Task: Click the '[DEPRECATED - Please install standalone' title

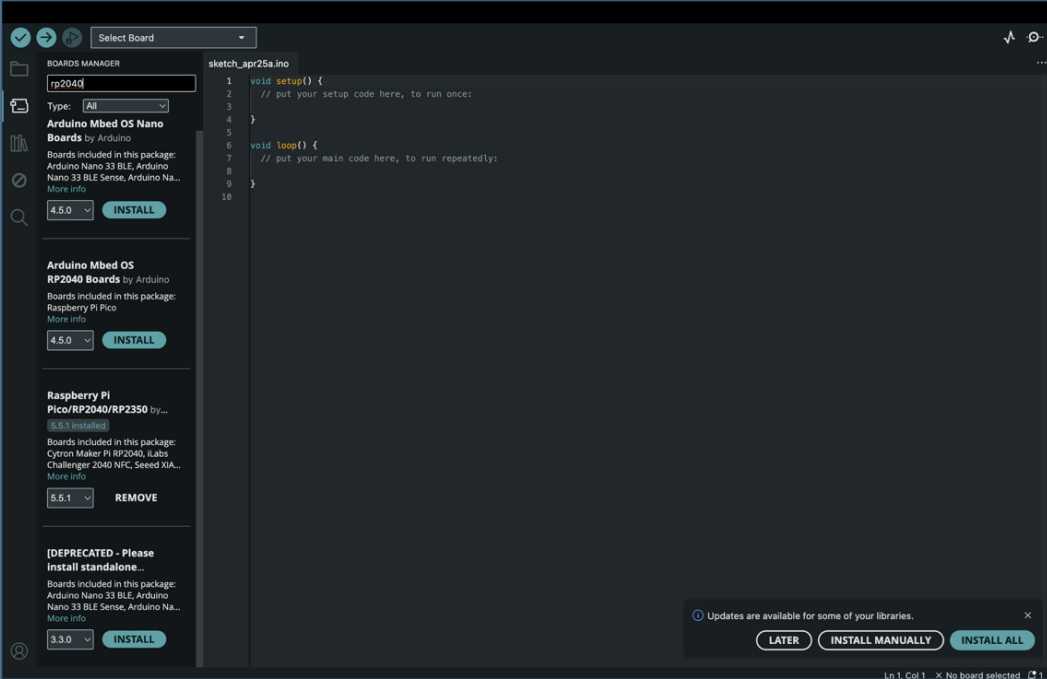Action: [x=100, y=559]
